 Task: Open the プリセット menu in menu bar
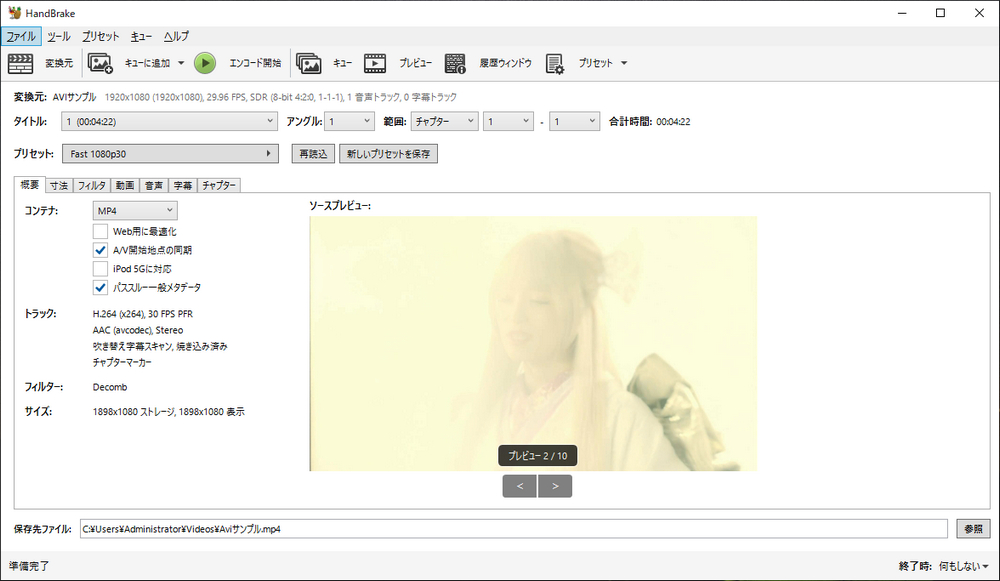tap(101, 36)
